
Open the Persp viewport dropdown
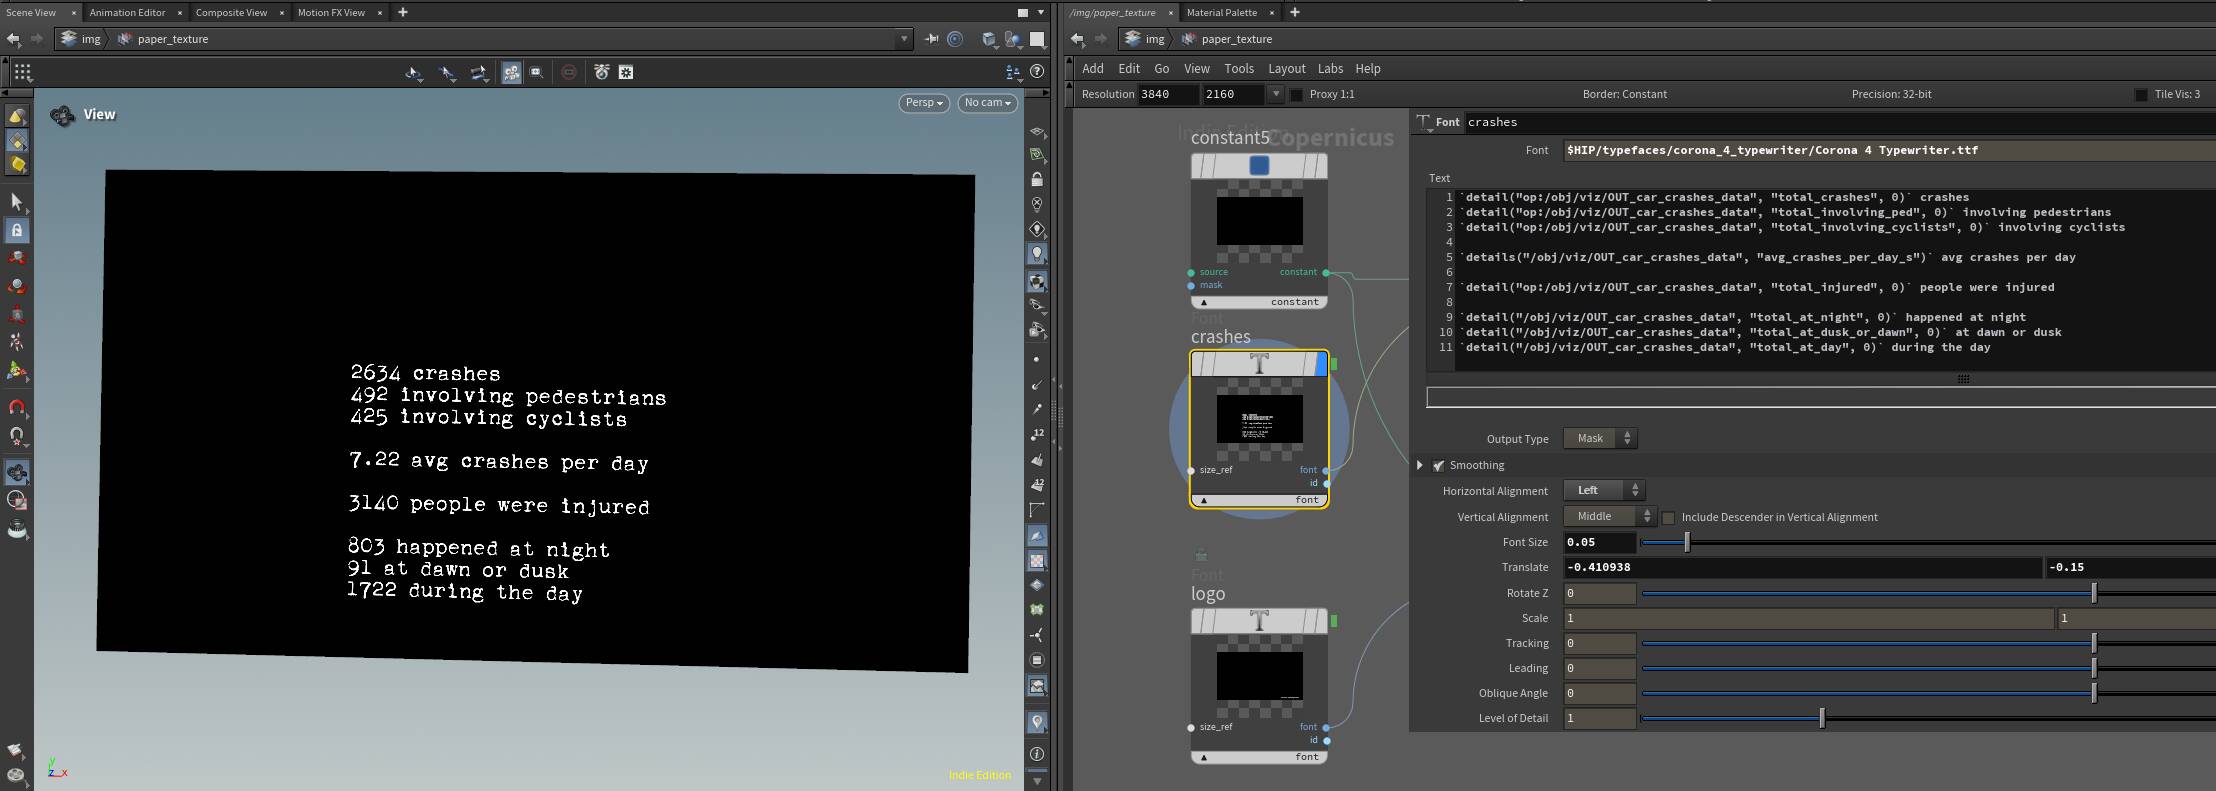tap(923, 103)
